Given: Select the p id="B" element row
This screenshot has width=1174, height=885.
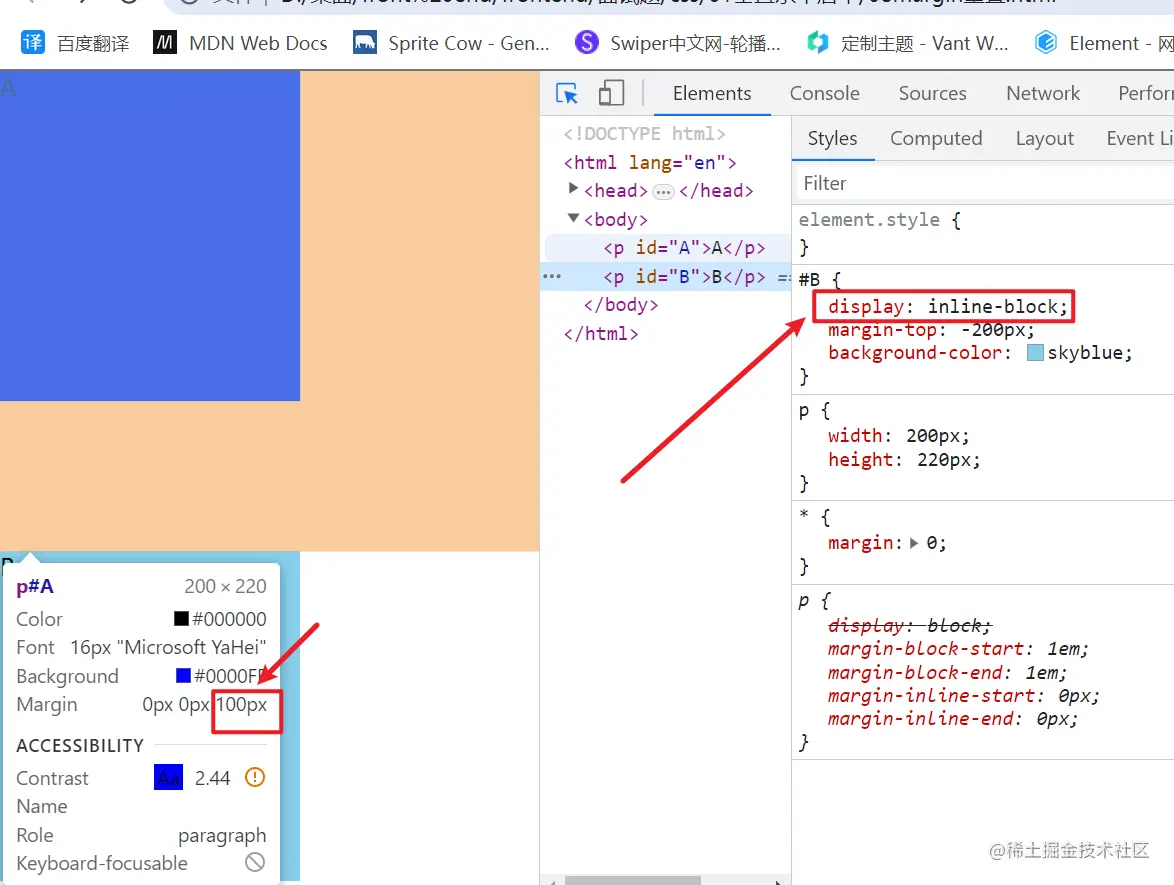Looking at the screenshot, I should (x=666, y=276).
